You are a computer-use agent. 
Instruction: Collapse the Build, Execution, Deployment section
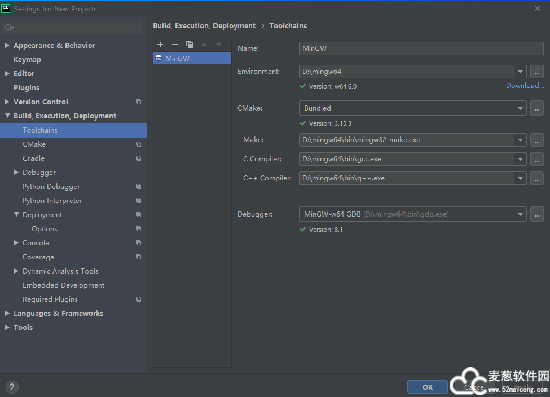tap(7, 115)
